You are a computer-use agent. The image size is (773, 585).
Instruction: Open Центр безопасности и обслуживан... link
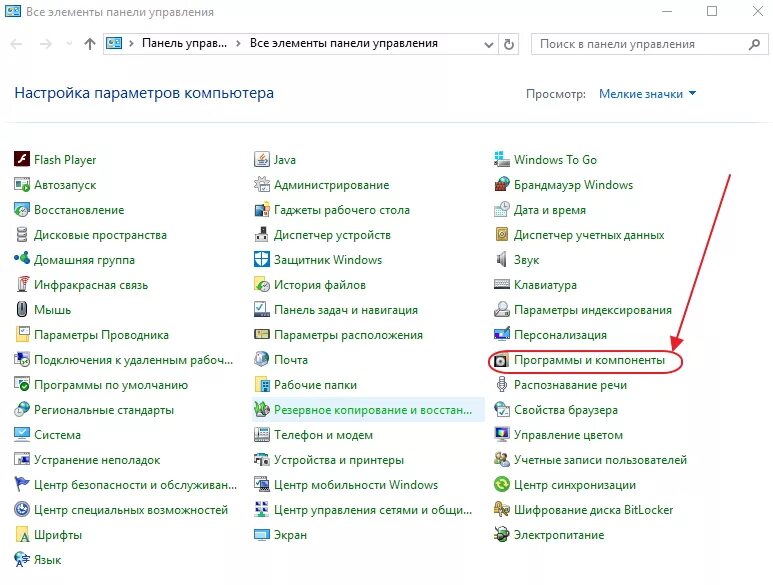[x=136, y=485]
